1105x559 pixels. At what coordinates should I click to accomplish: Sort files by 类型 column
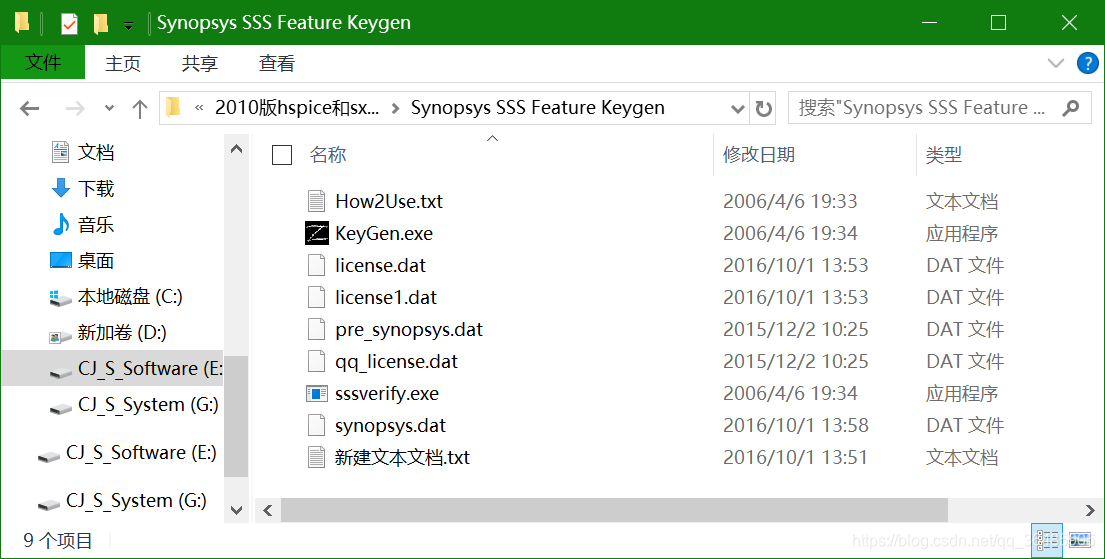(944, 154)
